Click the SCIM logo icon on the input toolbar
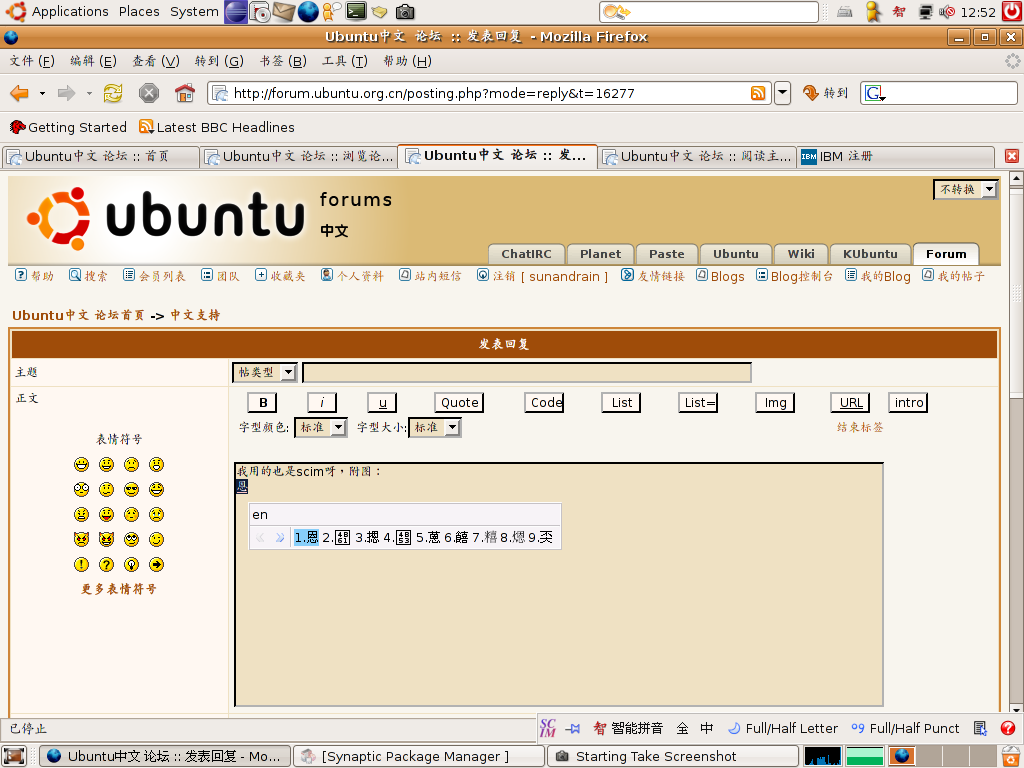The width and height of the screenshot is (1024, 768). [548, 728]
